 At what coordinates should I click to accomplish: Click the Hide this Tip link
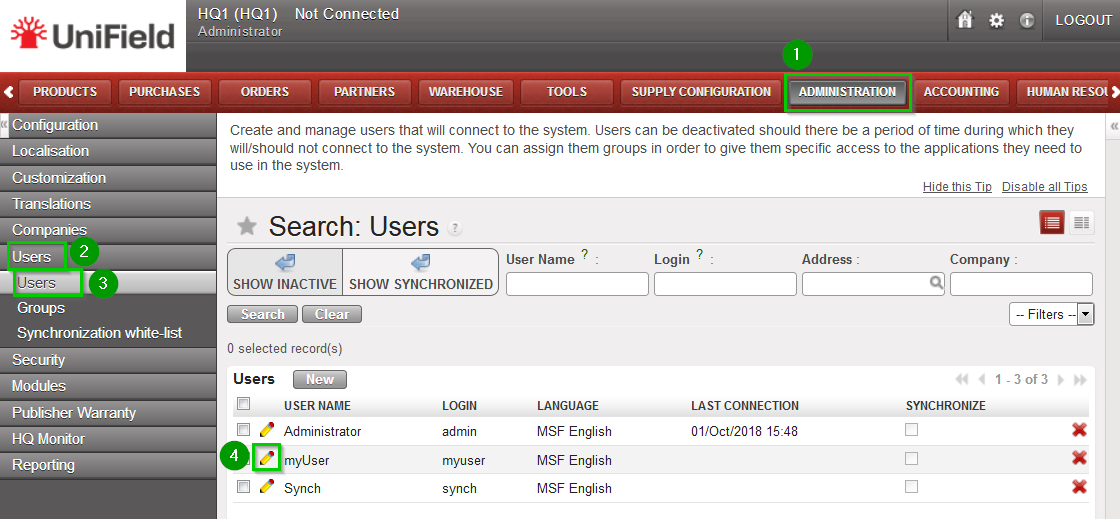pyautogui.click(x=957, y=188)
